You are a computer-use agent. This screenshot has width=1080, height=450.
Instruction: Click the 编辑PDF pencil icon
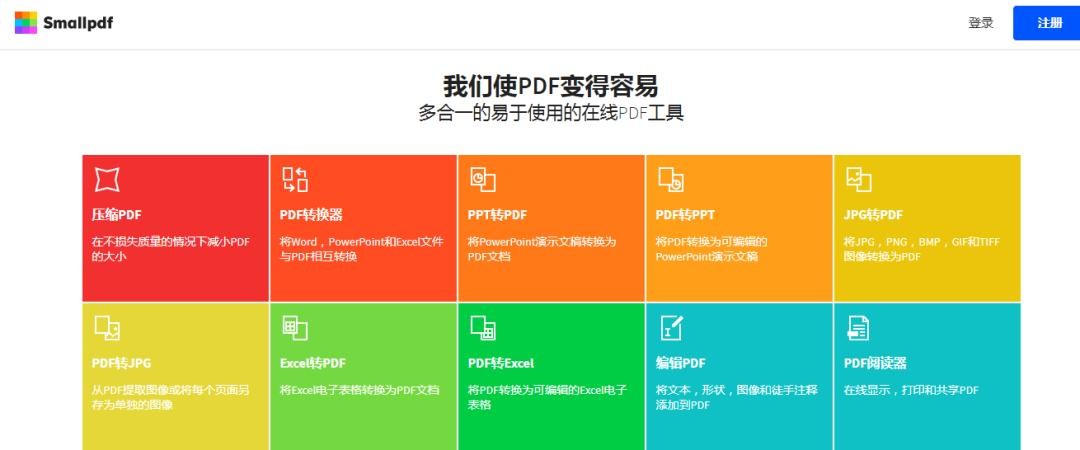pos(670,327)
